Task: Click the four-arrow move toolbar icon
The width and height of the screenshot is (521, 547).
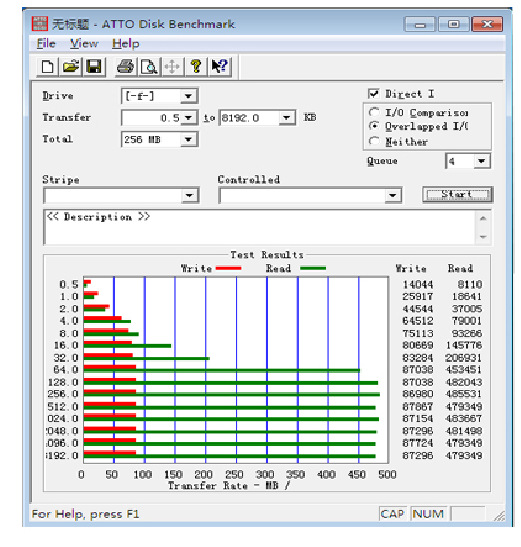Action: [x=172, y=66]
